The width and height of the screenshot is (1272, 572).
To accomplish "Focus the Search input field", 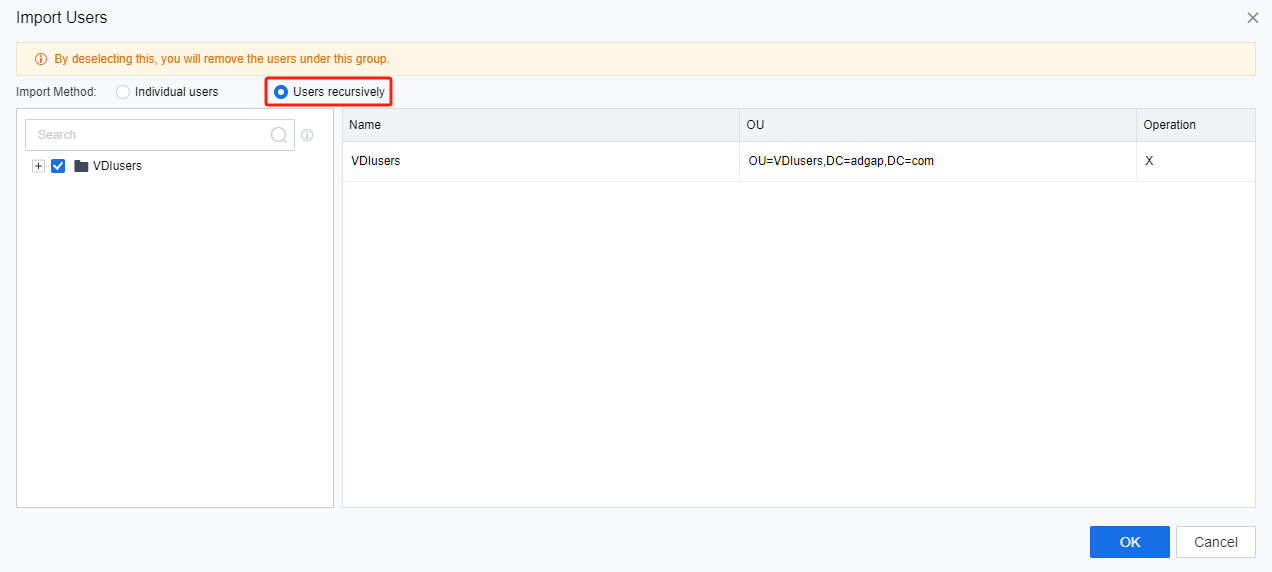I will pos(150,135).
